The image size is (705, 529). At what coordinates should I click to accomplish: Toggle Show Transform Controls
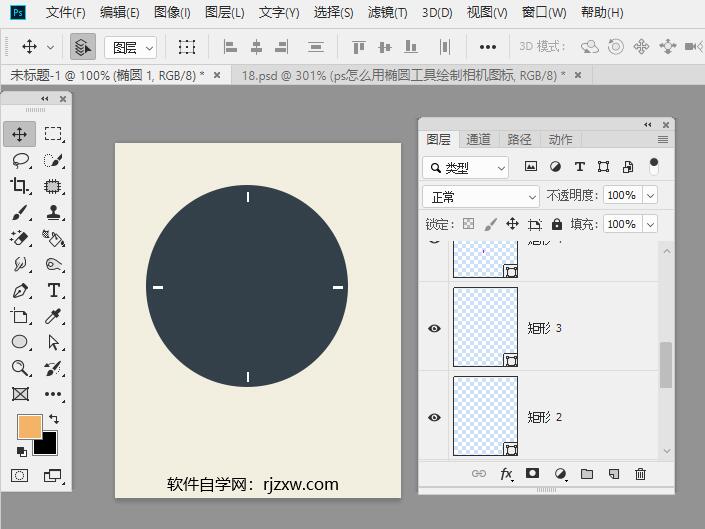pyautogui.click(x=187, y=47)
